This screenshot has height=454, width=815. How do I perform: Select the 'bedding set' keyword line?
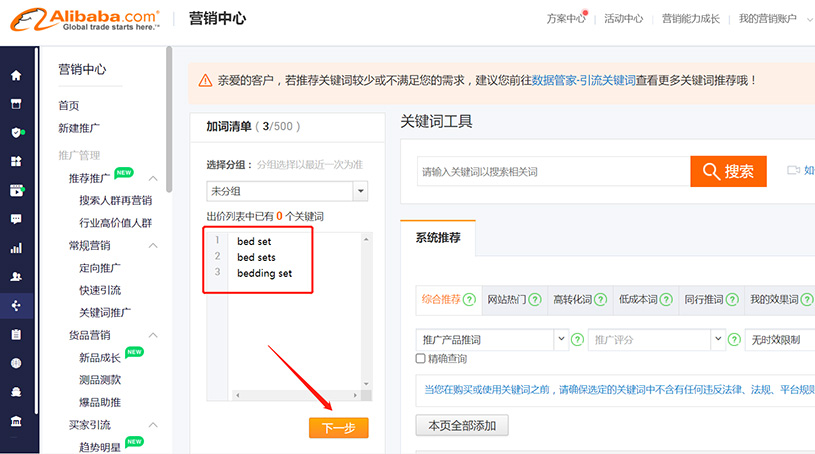pos(265,273)
